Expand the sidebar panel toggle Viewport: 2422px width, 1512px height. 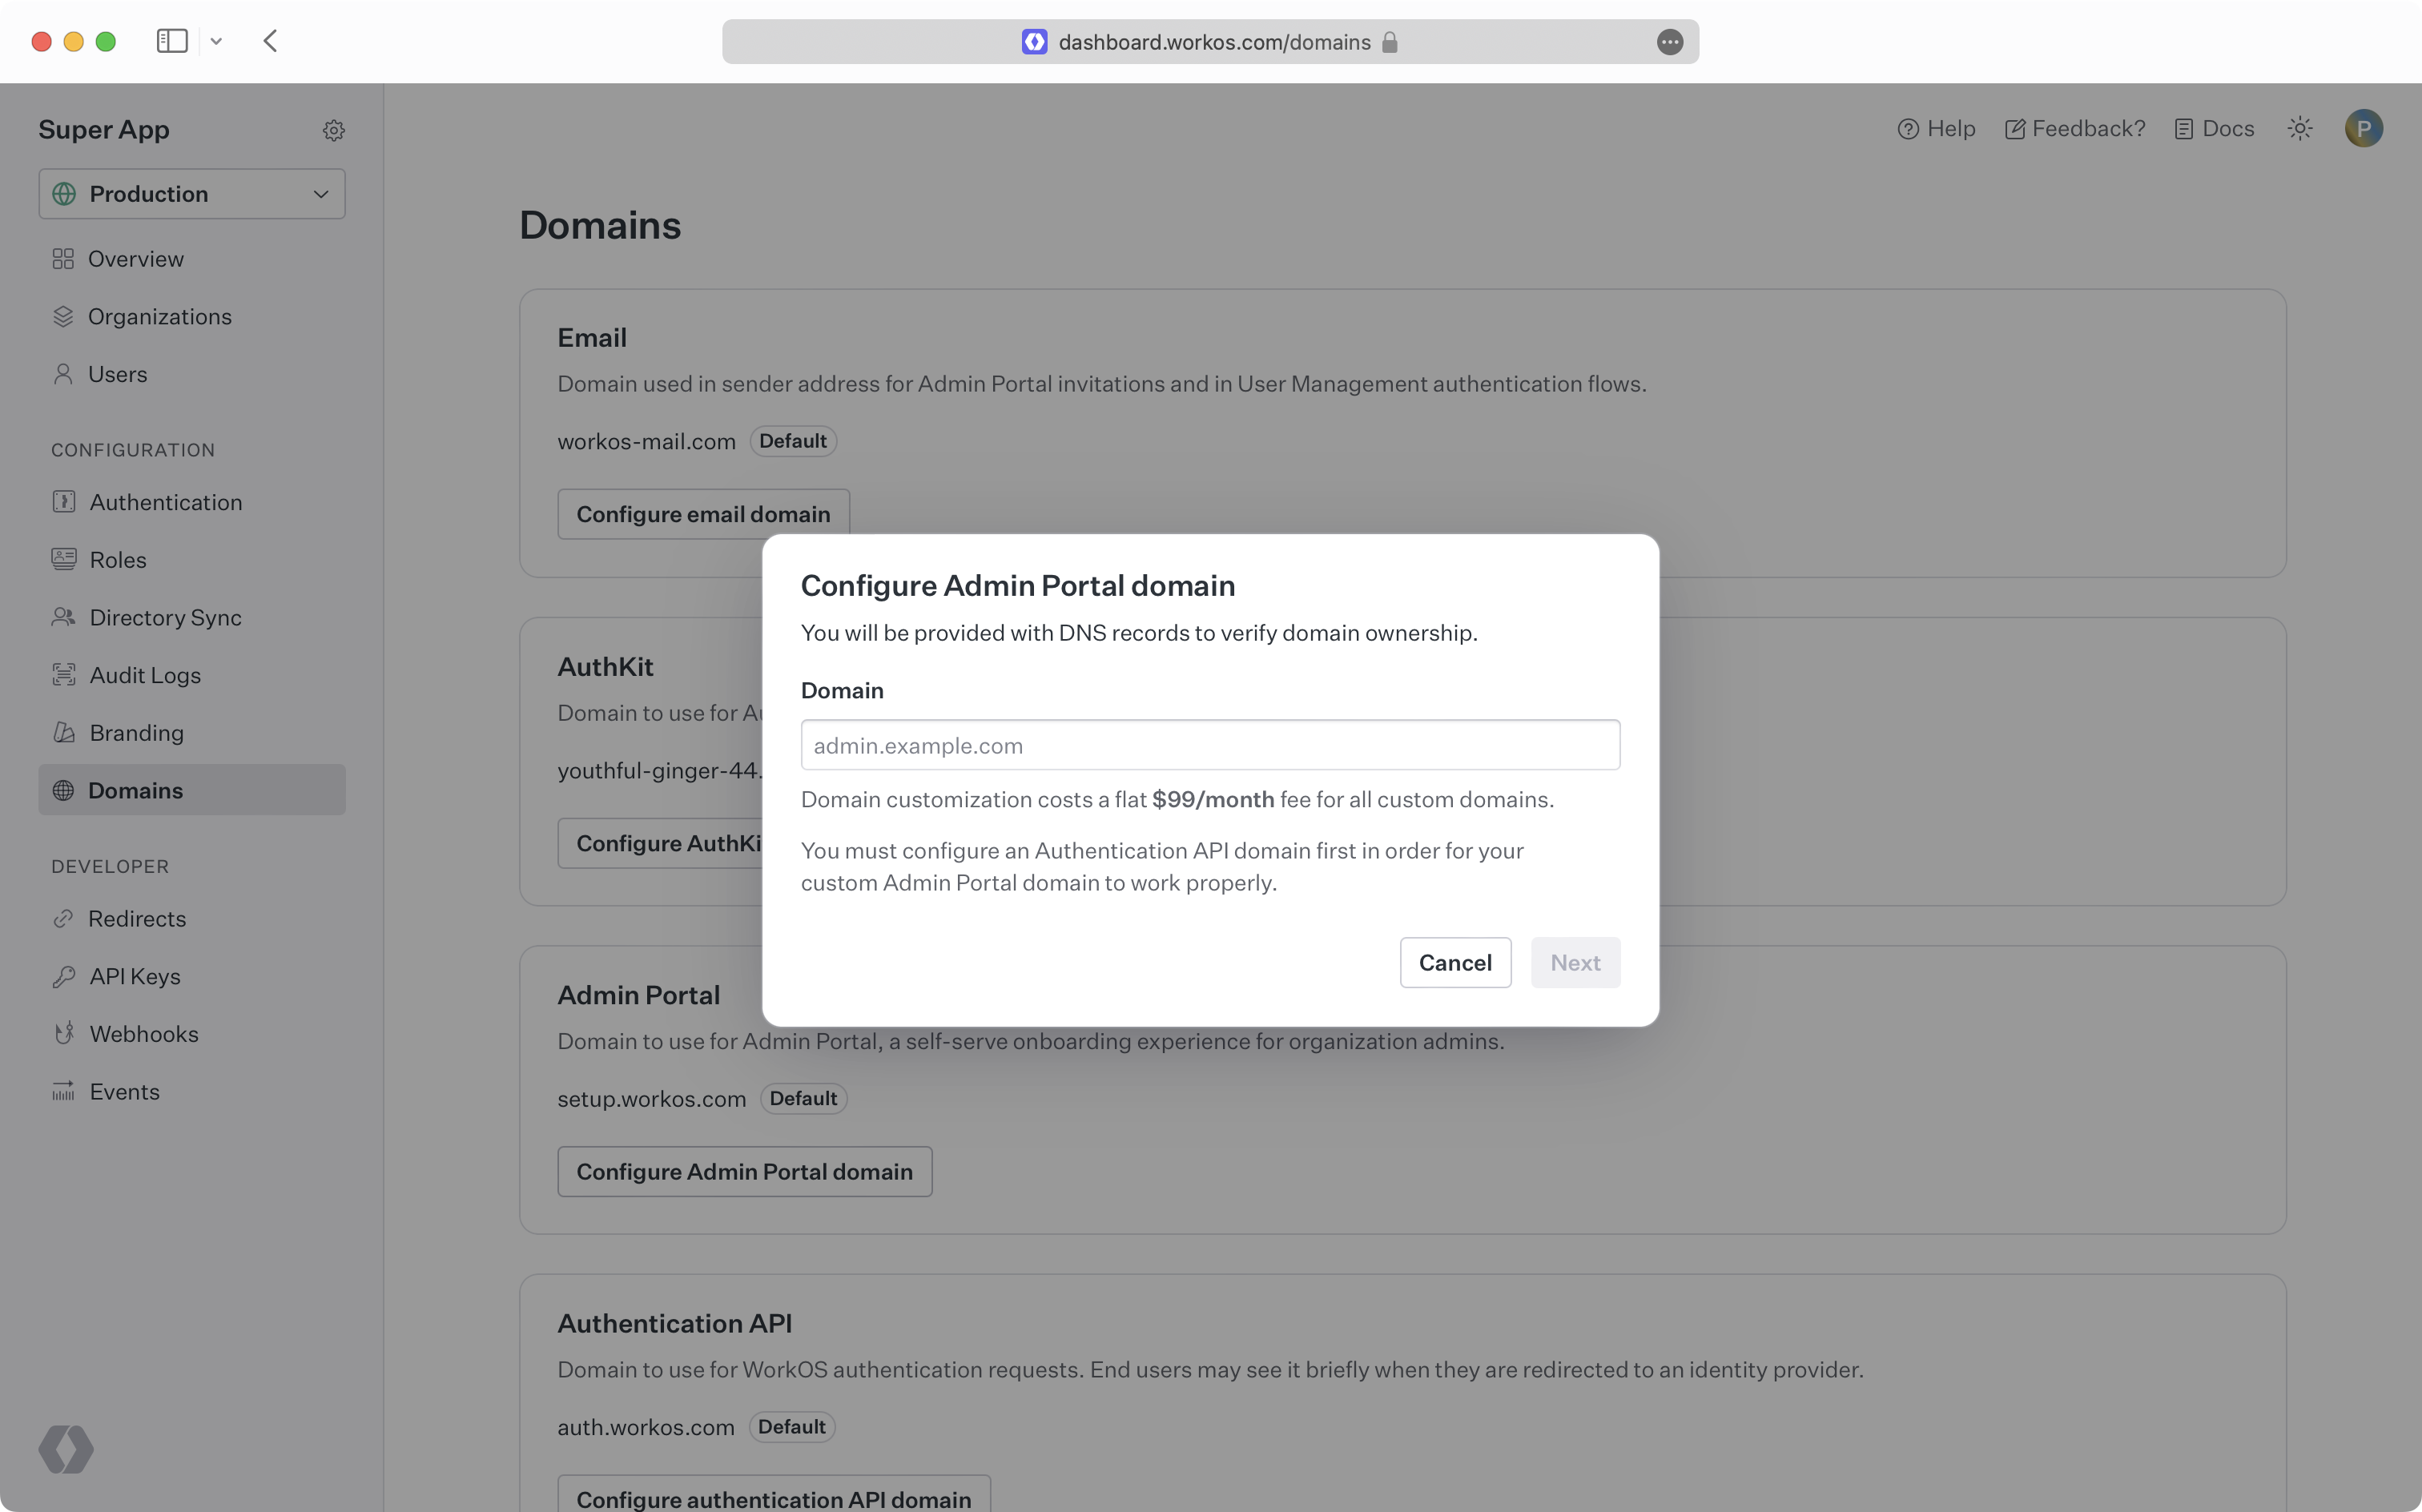point(171,40)
